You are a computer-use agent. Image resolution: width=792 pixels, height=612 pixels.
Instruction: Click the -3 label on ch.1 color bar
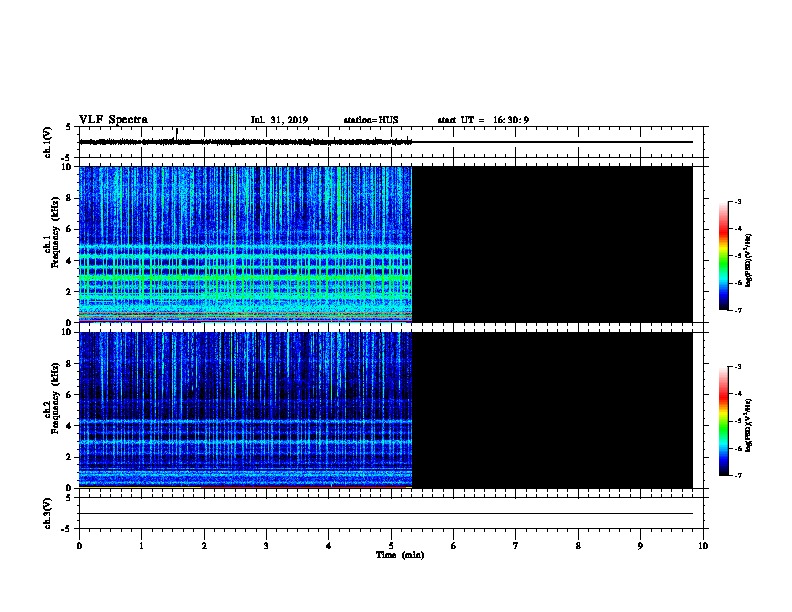coord(737,201)
